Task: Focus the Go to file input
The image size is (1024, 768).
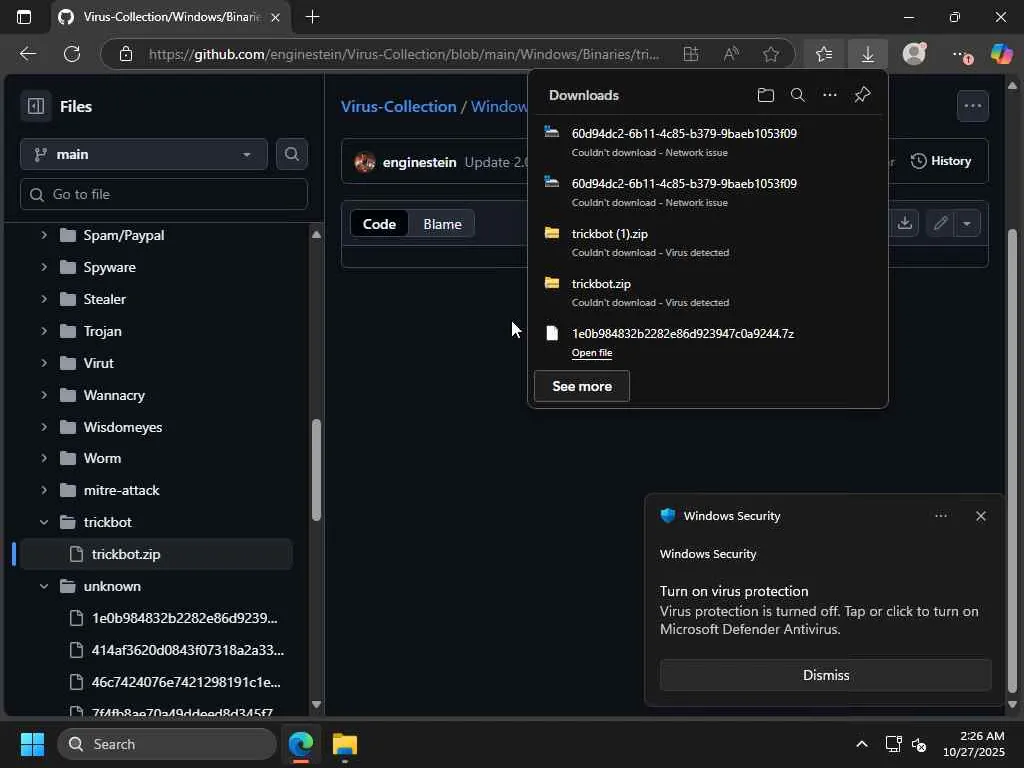Action: coord(163,194)
